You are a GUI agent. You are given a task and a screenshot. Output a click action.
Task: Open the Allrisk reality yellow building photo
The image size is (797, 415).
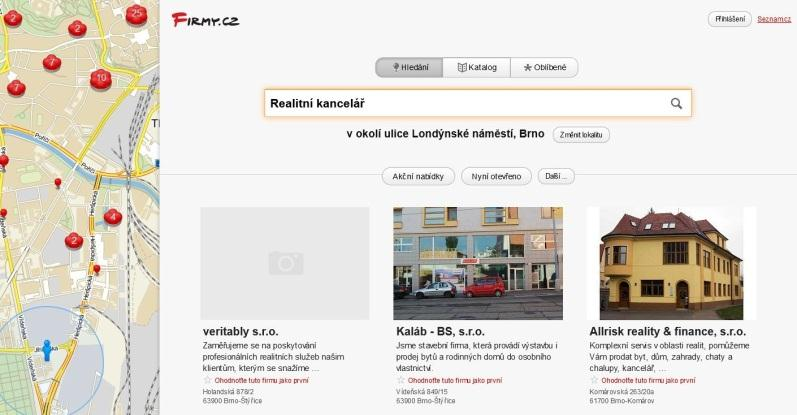point(671,263)
